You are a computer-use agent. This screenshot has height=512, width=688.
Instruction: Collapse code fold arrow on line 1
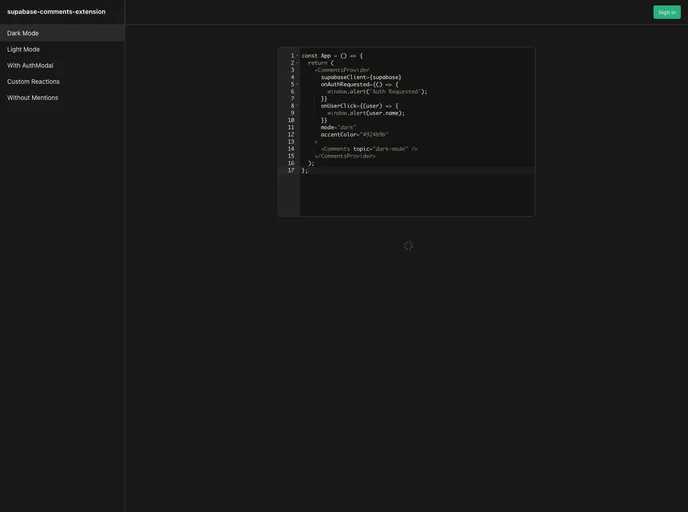pos(297,56)
